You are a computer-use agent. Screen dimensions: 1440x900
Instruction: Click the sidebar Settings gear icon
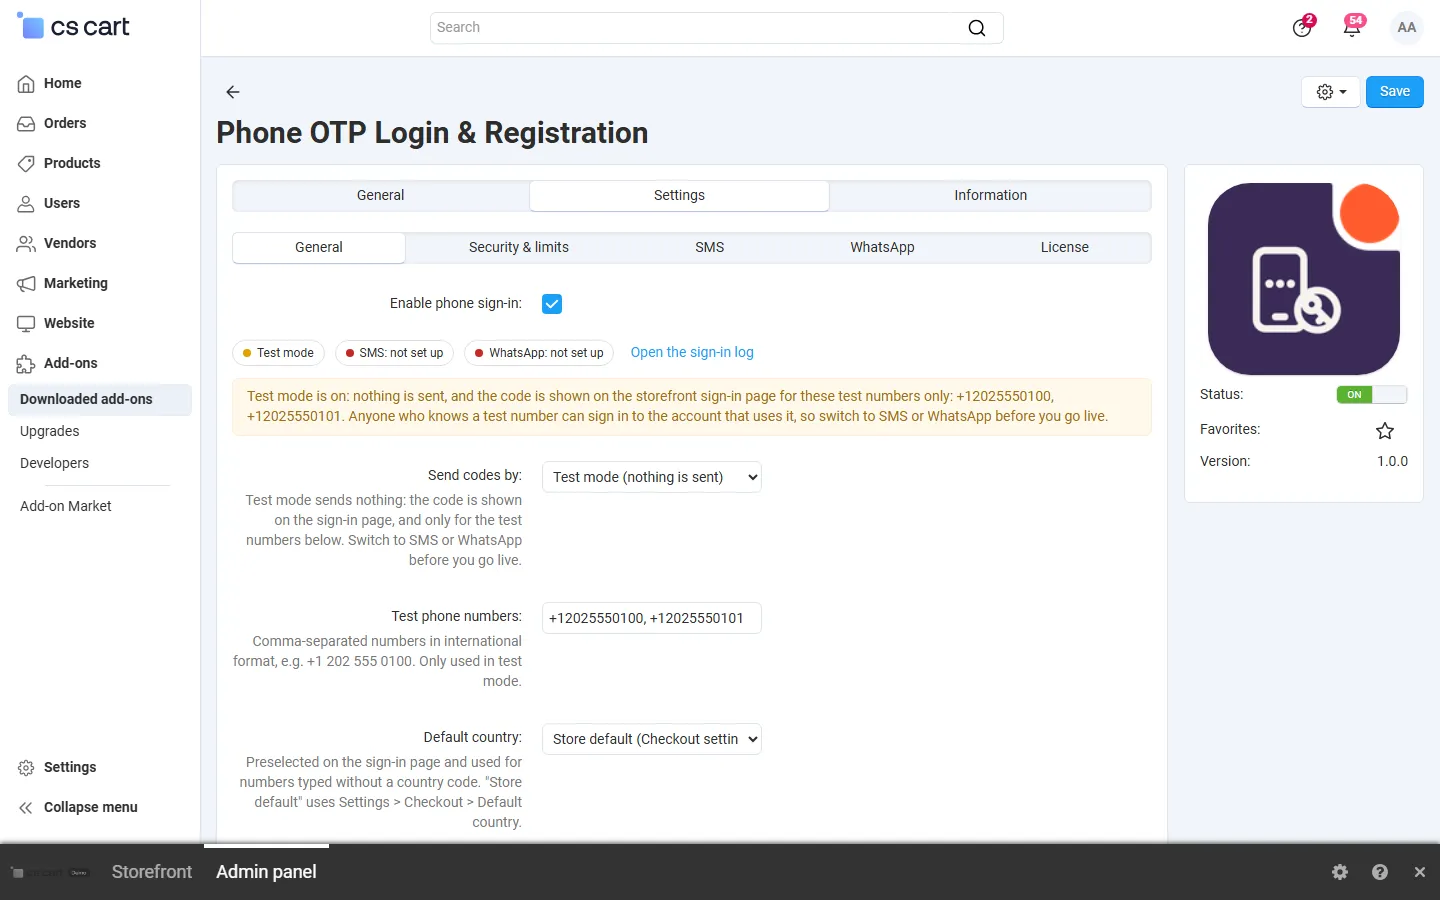tap(26, 768)
